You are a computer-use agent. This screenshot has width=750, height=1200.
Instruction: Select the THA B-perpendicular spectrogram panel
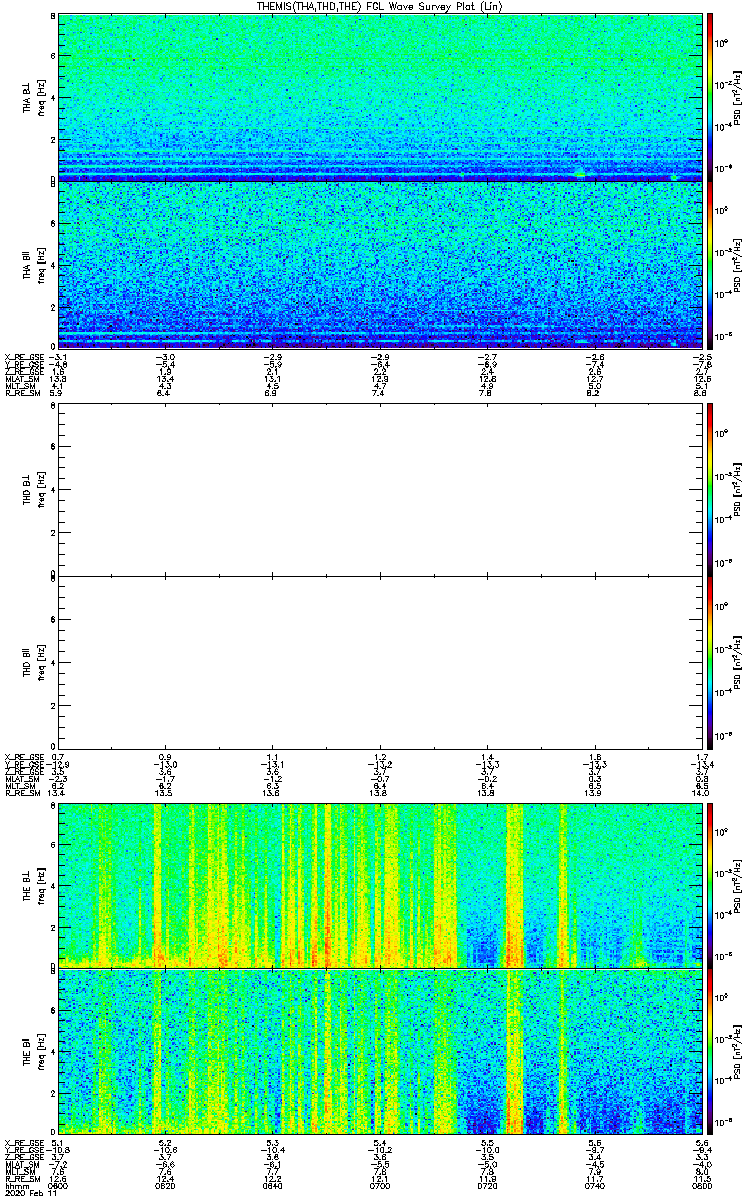(x=378, y=97)
